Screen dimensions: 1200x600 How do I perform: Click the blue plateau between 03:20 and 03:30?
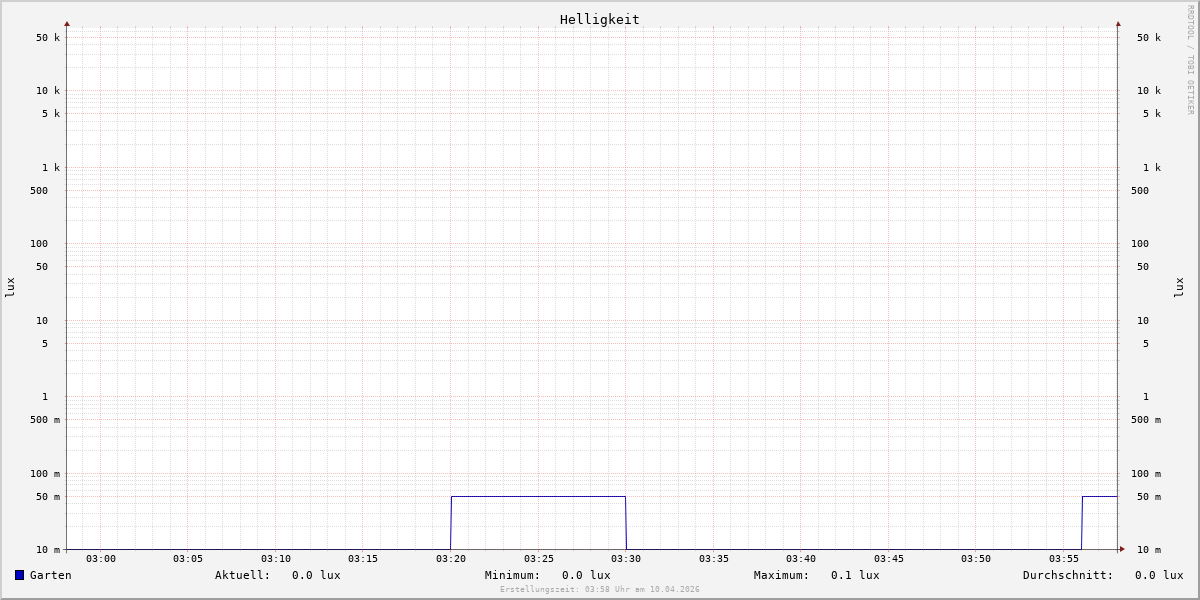pyautogui.click(x=538, y=496)
